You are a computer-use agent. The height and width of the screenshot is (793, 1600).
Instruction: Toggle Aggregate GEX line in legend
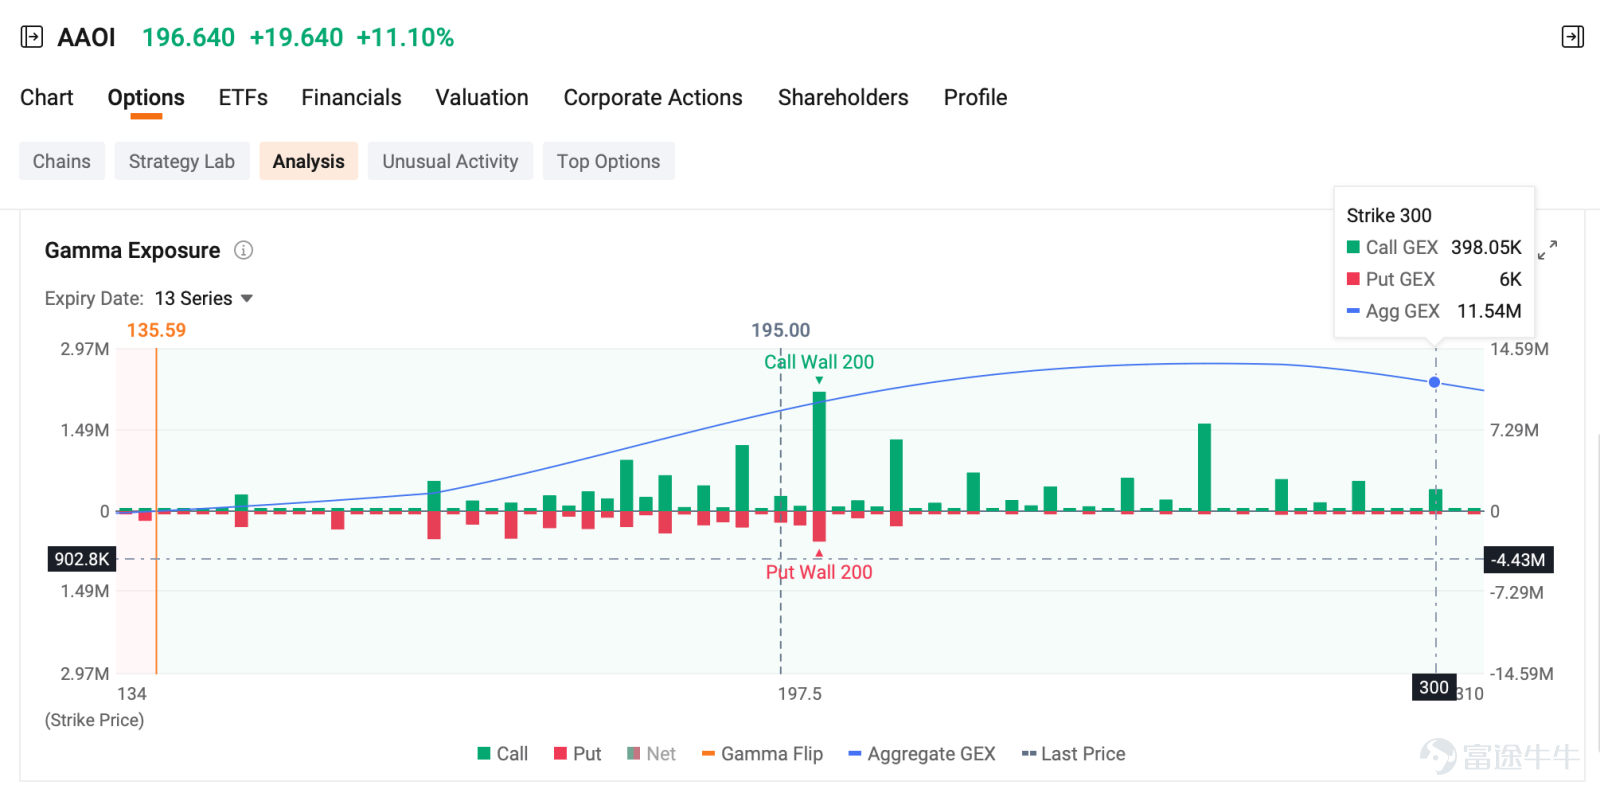click(921, 754)
